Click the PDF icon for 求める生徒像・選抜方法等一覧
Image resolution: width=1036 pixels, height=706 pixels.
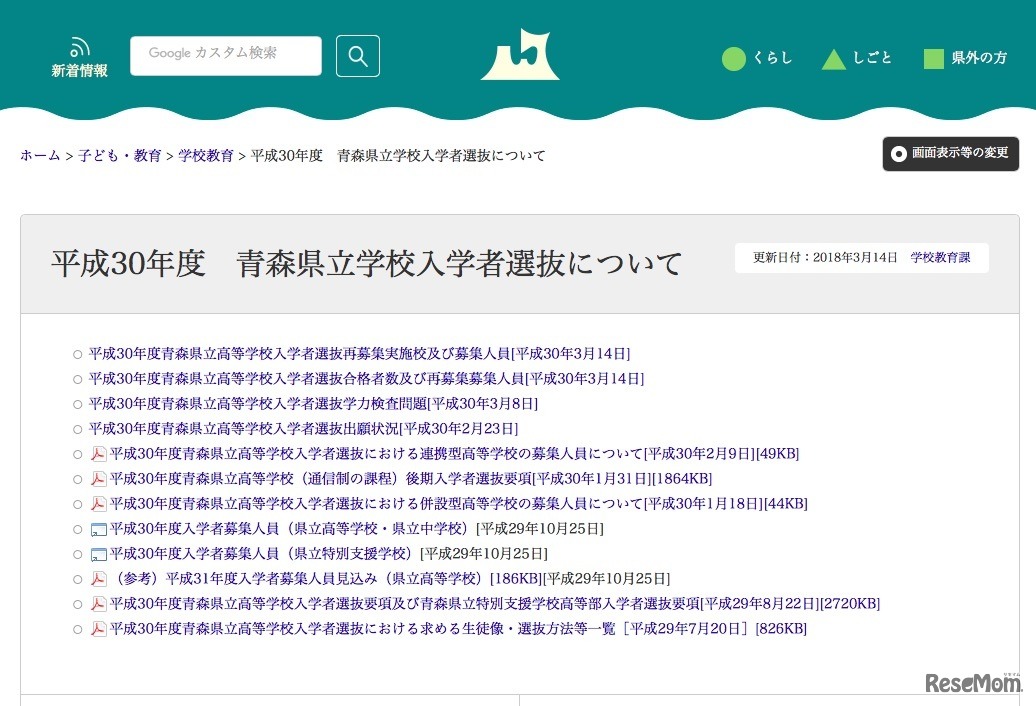[96, 628]
